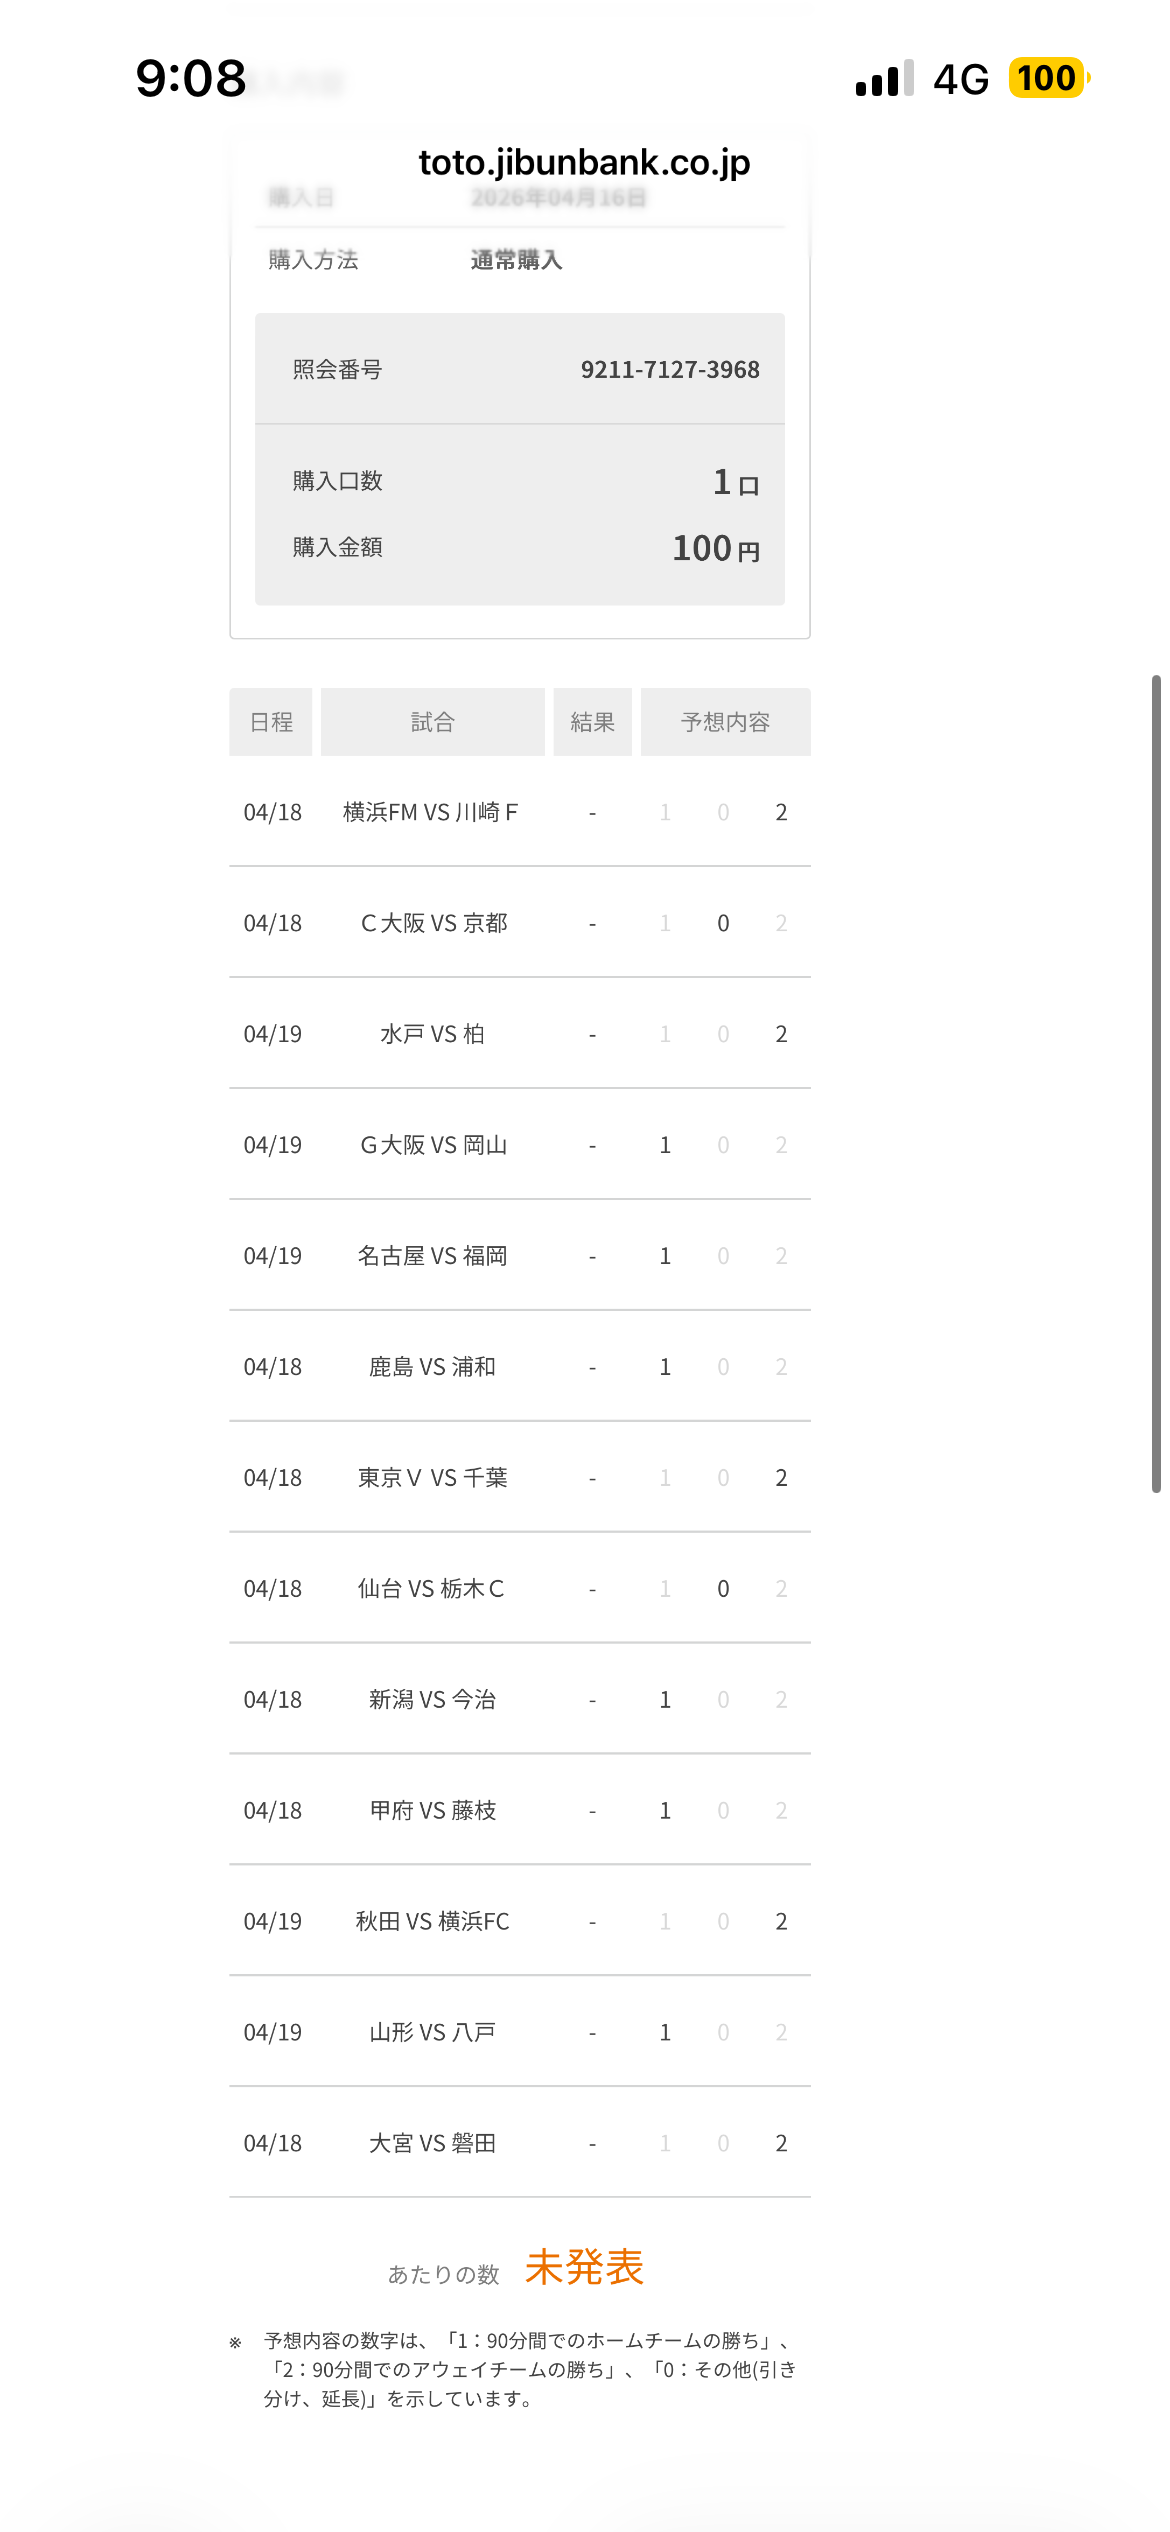Select the 試合 column header
Screen dimensions: 1170x2532
tap(432, 722)
